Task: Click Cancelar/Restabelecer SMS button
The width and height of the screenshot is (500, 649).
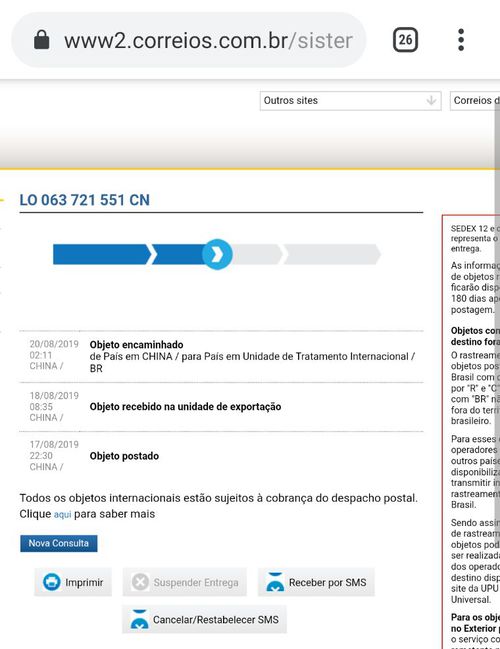Action: (204, 620)
